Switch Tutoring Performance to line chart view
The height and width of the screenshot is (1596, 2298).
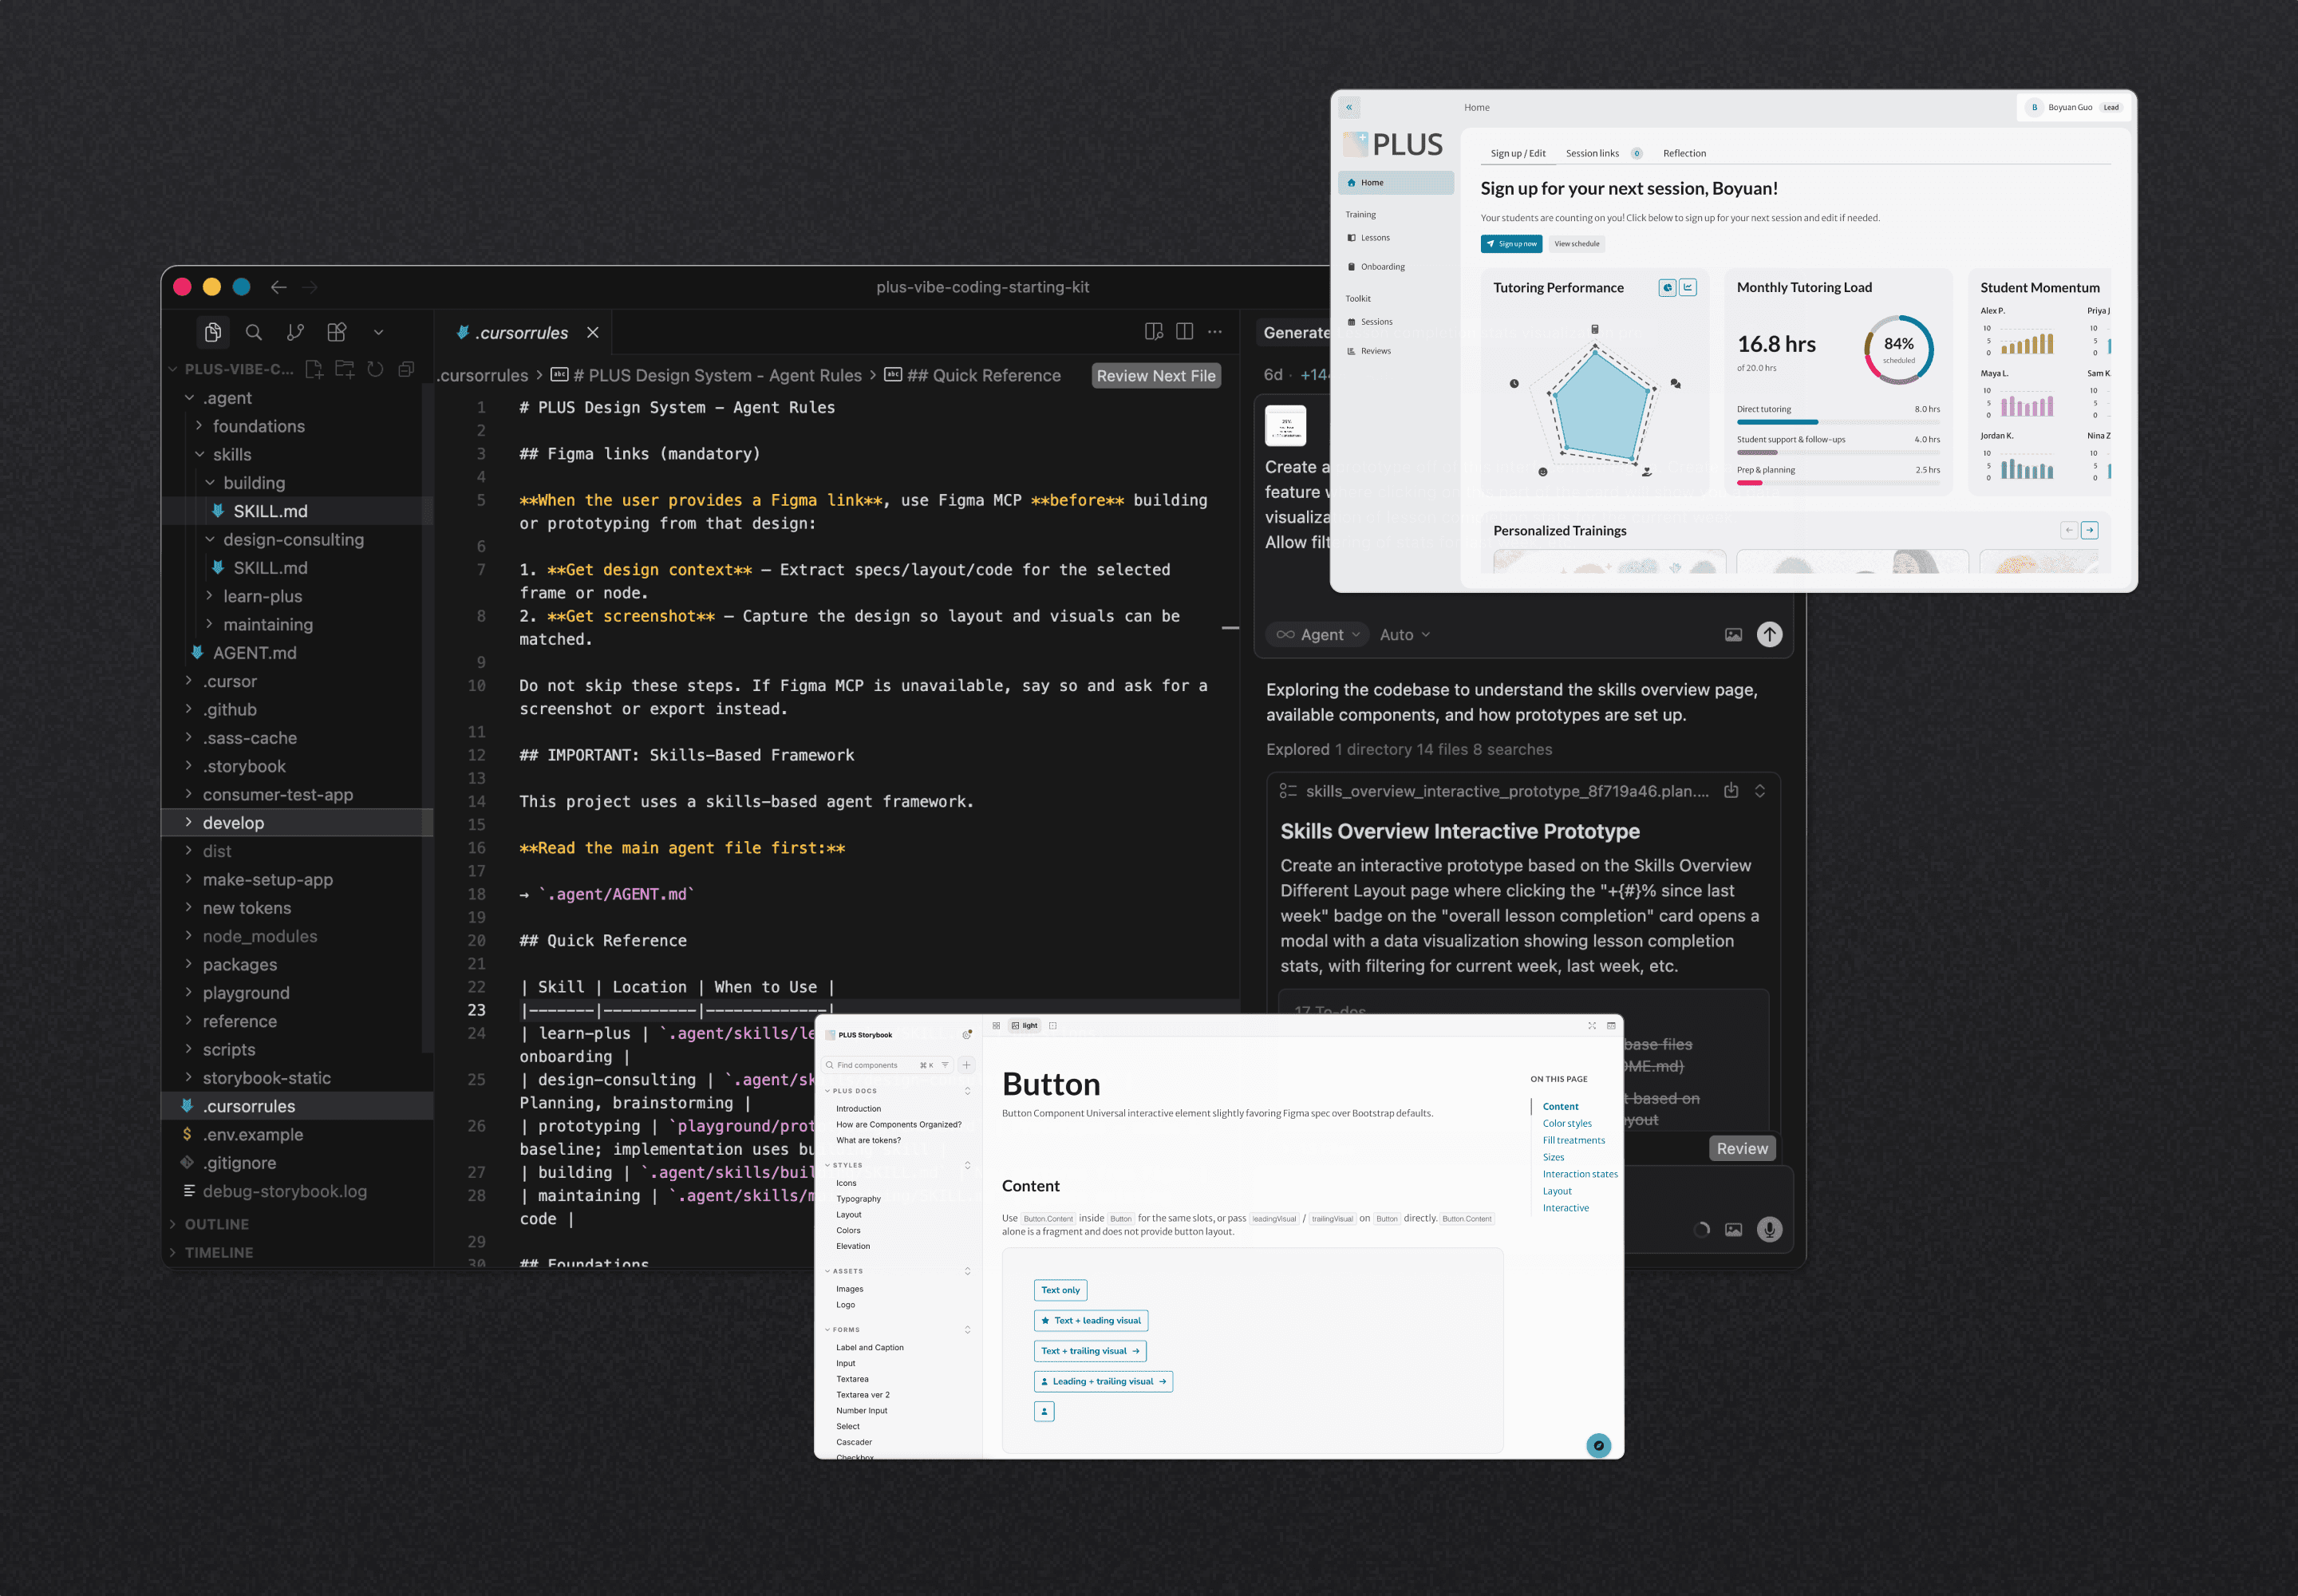pos(1688,288)
